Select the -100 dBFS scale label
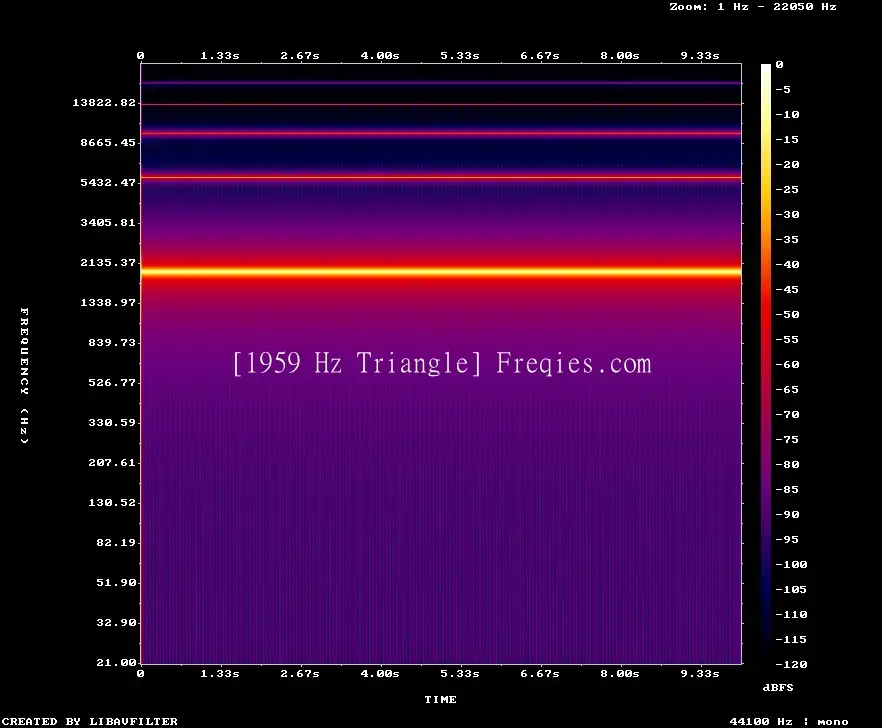Screen dimensions: 882x728 click(x=791, y=564)
